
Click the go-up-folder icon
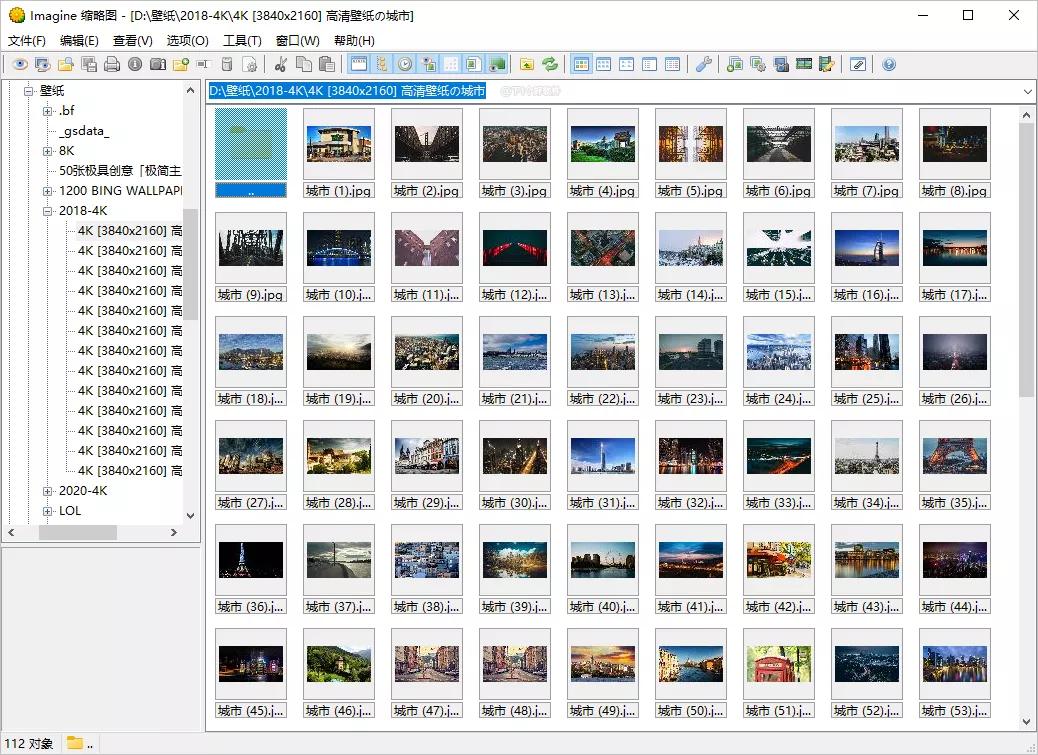(x=527, y=64)
